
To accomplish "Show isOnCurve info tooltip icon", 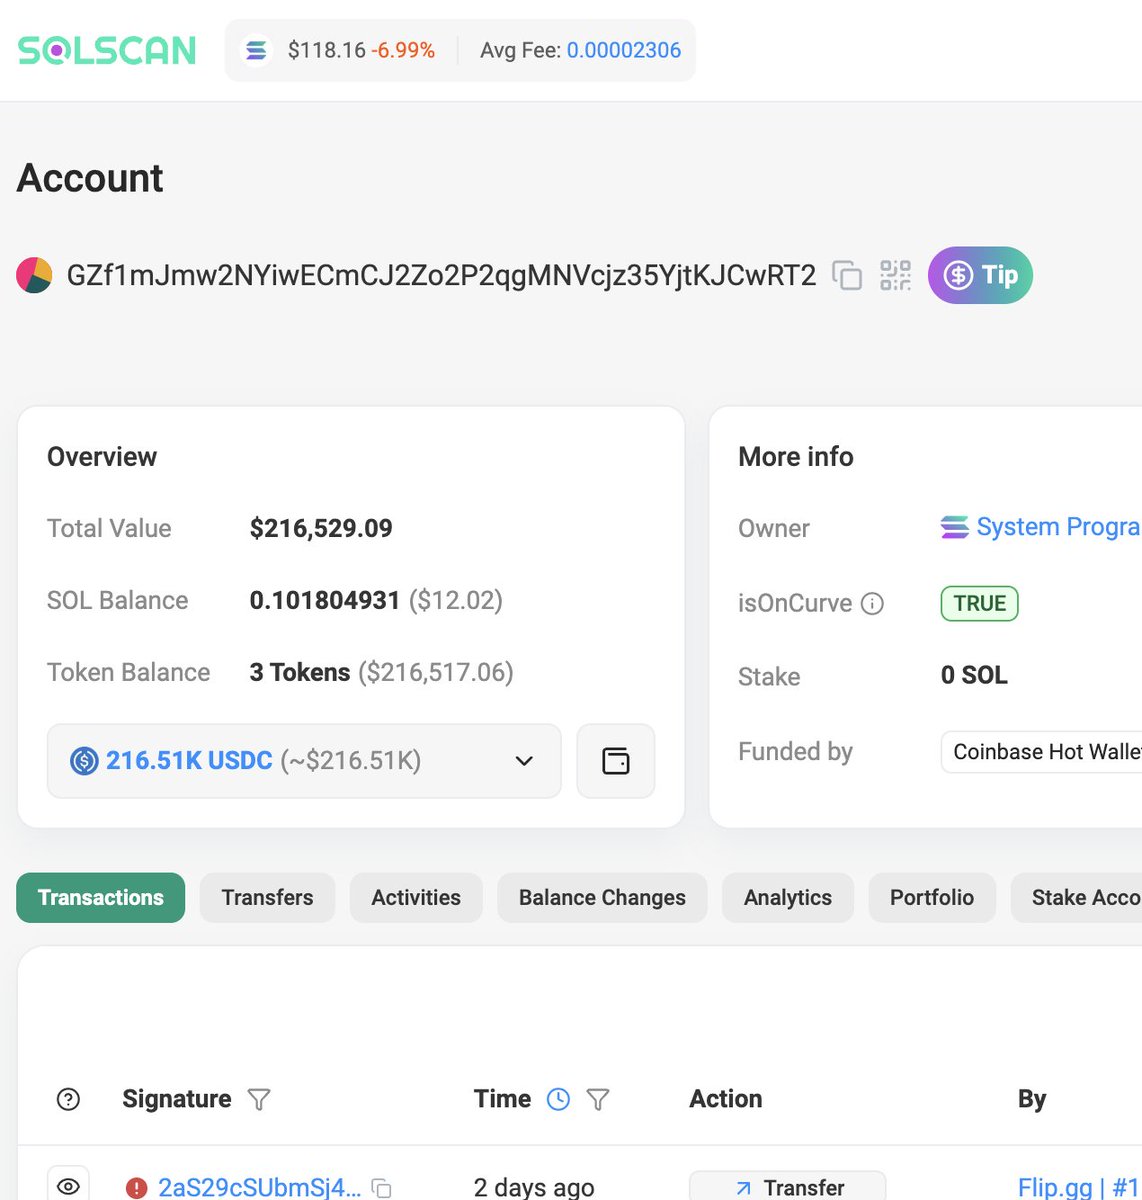I will [x=873, y=603].
